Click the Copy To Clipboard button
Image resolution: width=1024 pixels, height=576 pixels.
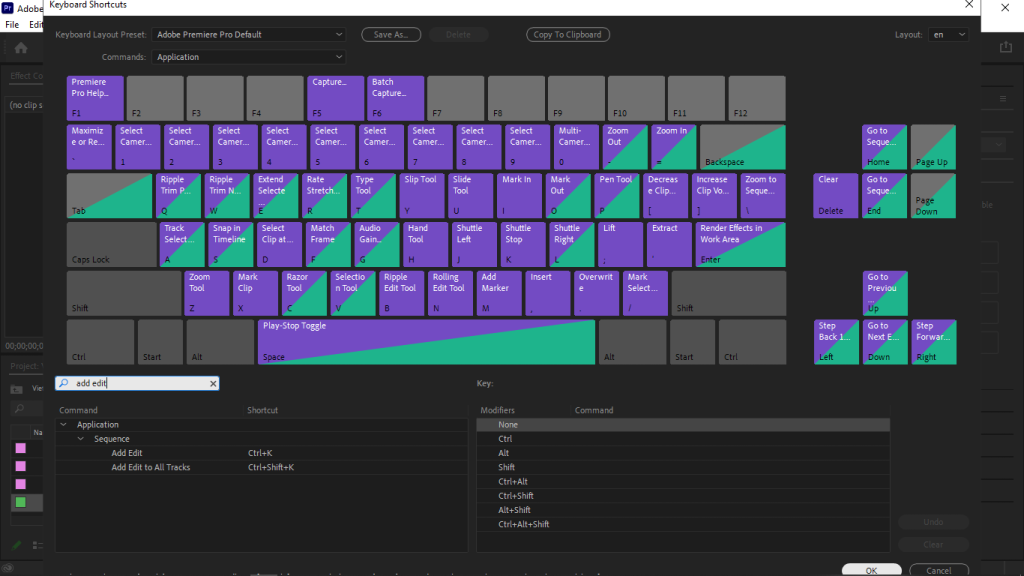567,34
